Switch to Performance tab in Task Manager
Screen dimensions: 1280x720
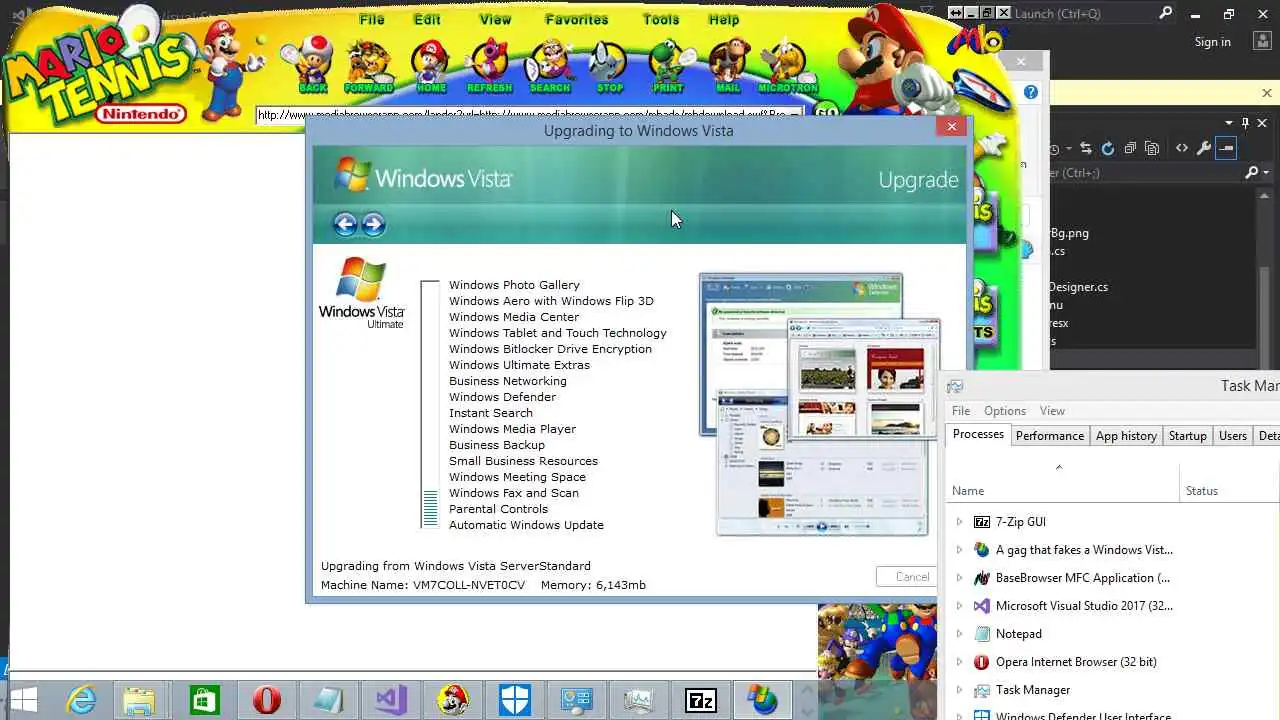tap(1050, 436)
